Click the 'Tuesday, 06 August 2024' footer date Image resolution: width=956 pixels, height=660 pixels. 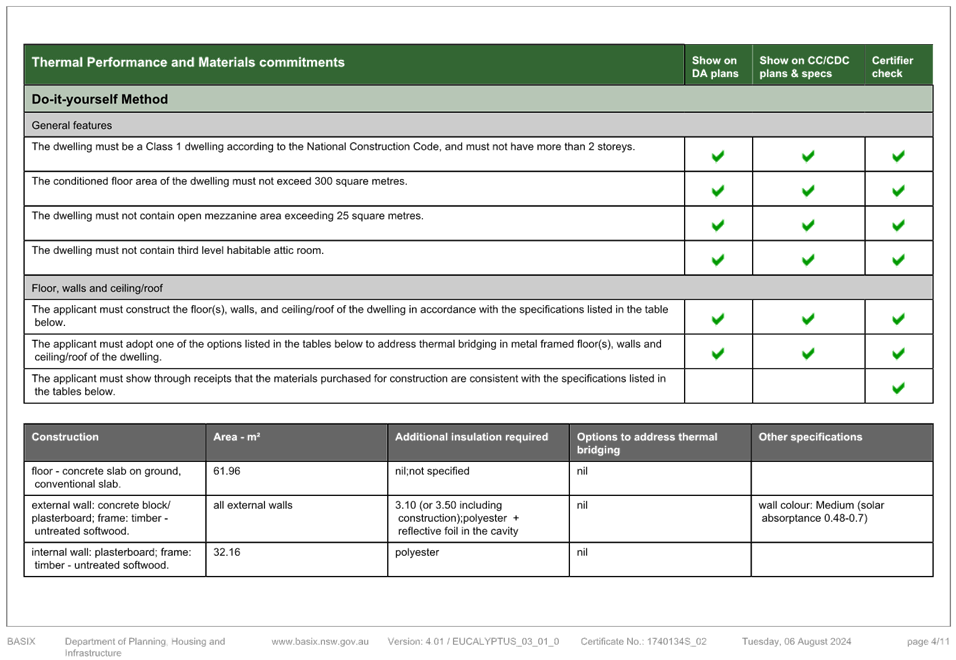click(796, 642)
